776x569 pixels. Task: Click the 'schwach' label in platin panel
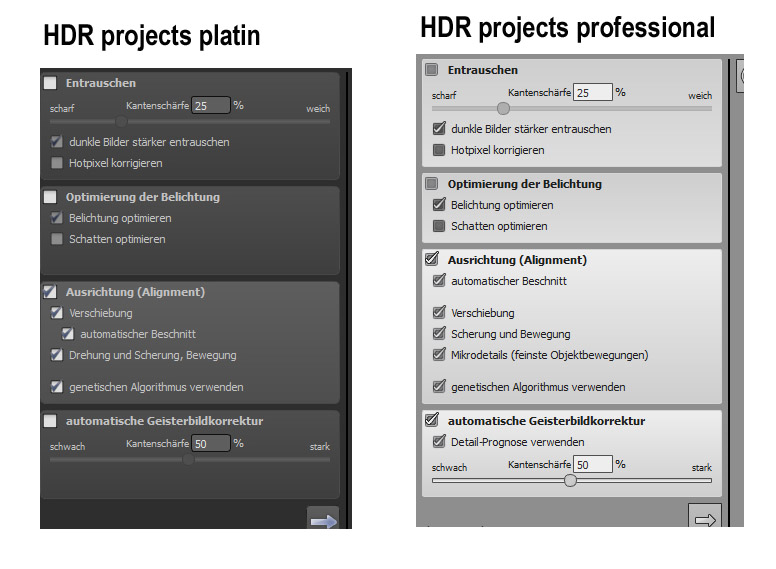(x=67, y=446)
